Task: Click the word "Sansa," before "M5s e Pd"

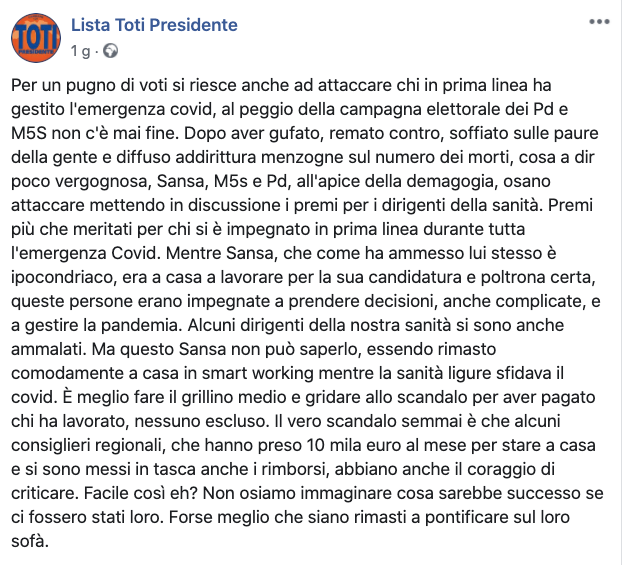Action: click(x=183, y=181)
